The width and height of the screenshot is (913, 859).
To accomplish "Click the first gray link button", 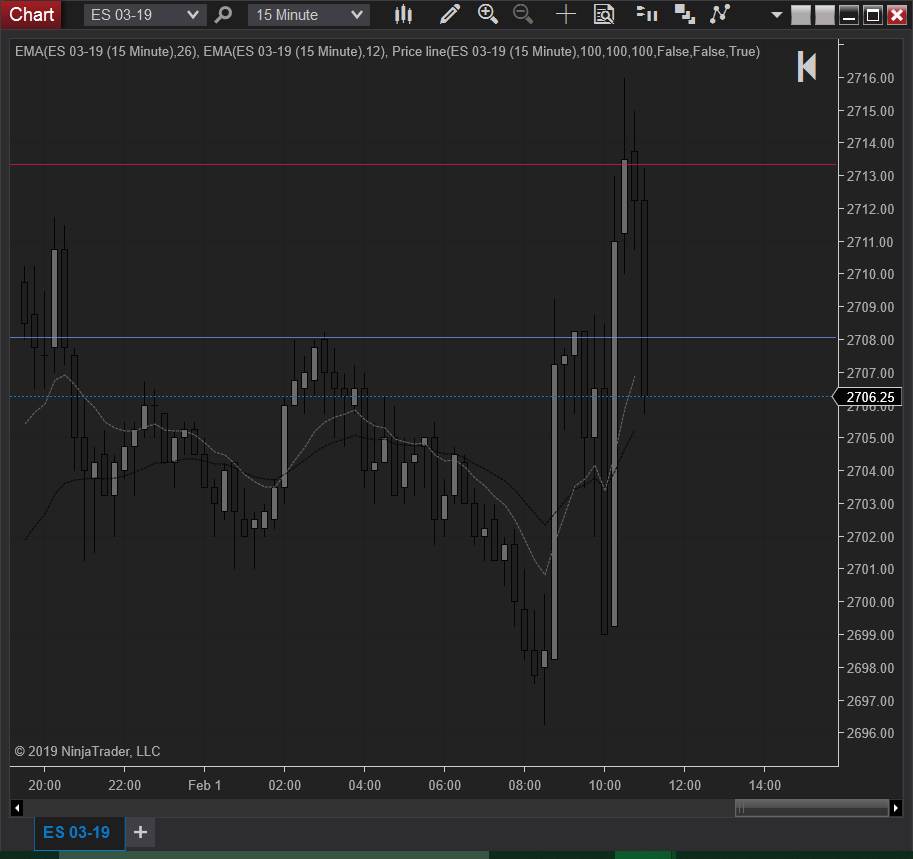I will coord(801,15).
